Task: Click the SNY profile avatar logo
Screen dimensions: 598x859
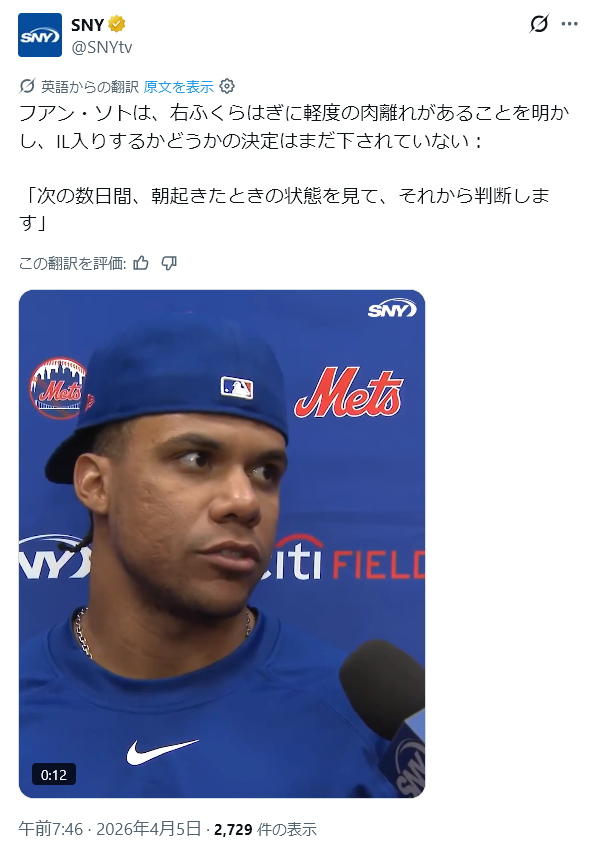Action: coord(39,35)
